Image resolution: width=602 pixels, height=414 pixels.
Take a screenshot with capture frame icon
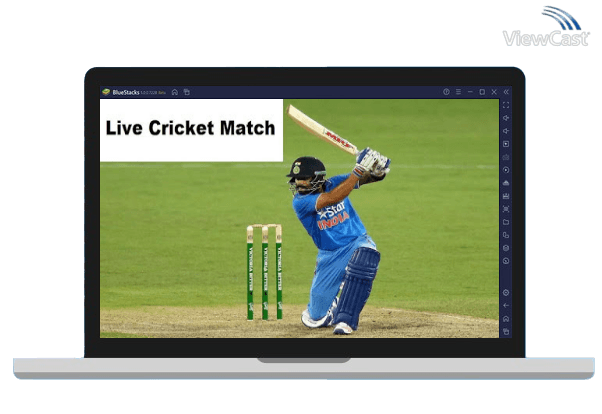pos(506,209)
